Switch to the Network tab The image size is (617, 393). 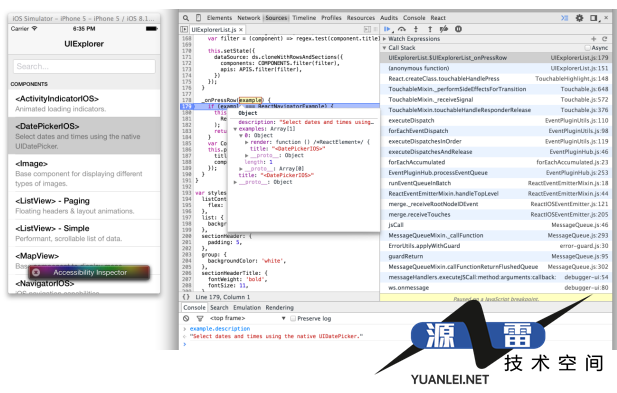tap(249, 18)
